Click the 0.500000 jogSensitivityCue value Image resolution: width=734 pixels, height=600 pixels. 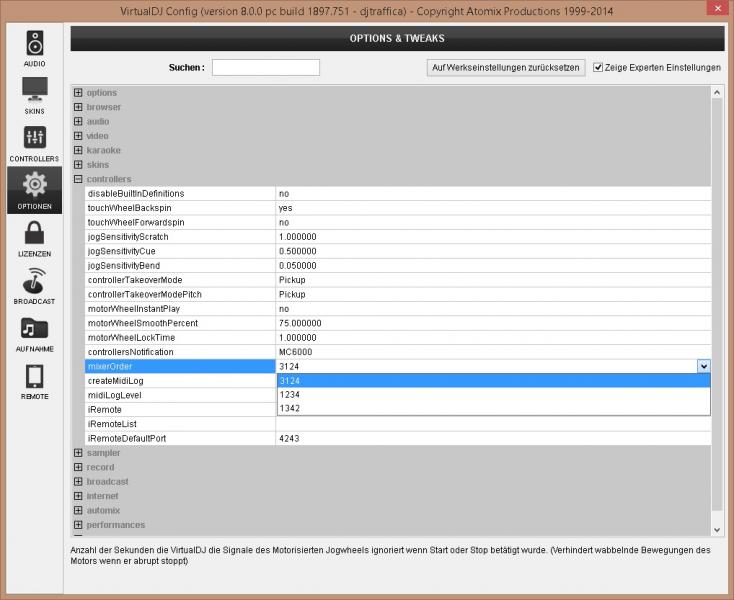pos(298,251)
